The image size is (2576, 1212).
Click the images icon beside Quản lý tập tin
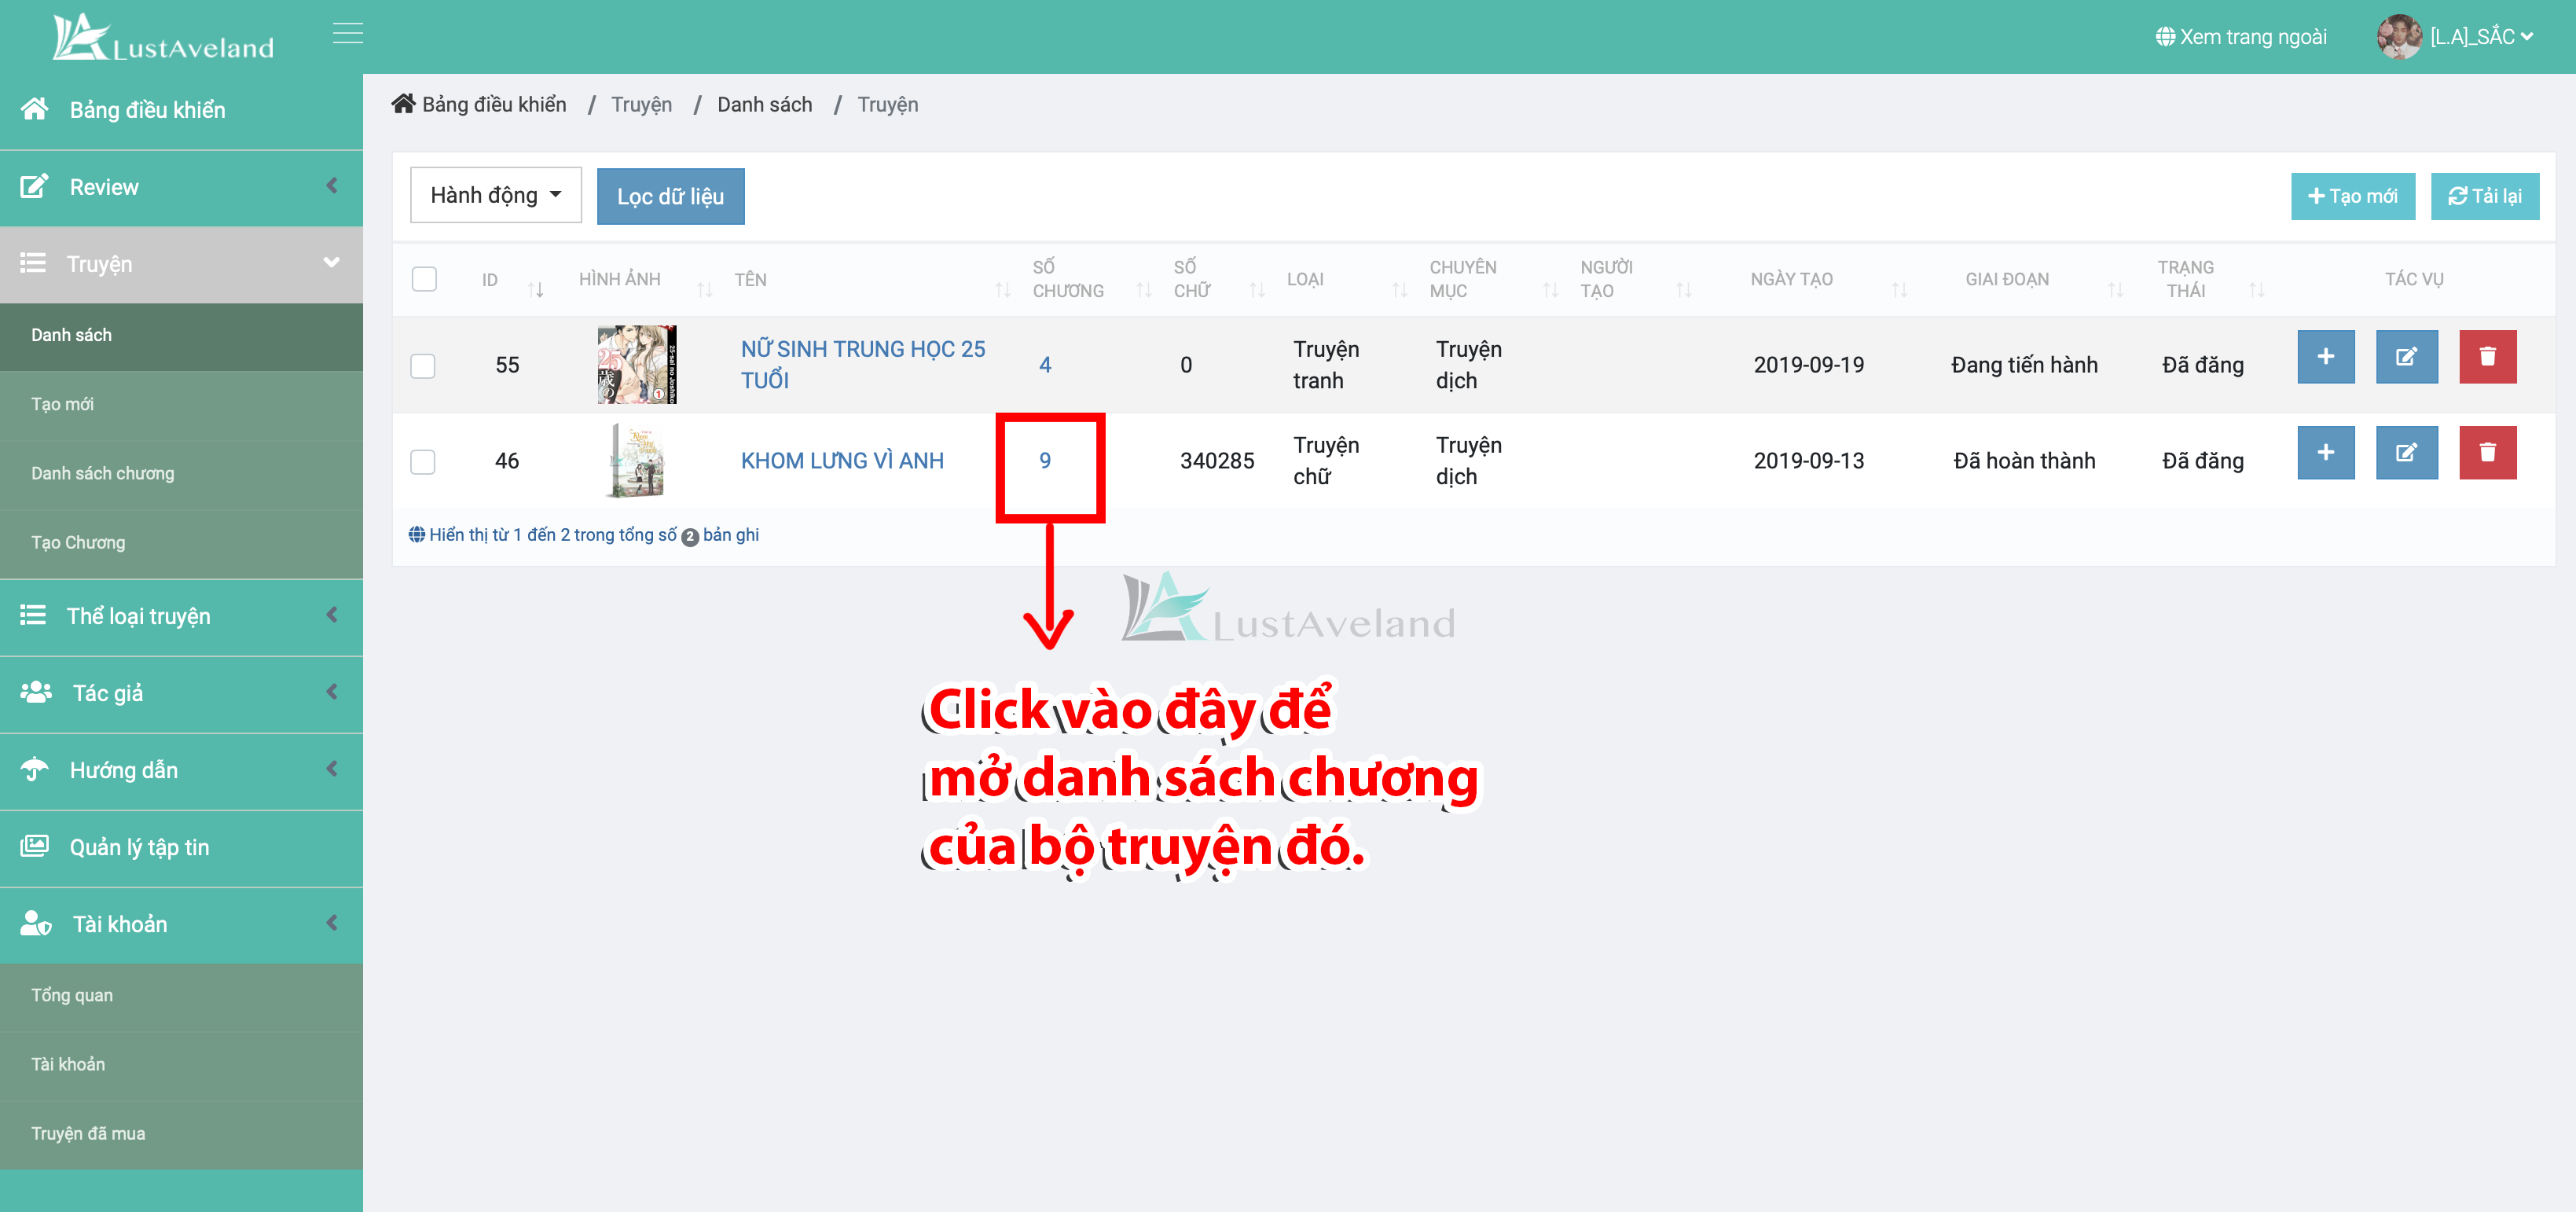(34, 846)
